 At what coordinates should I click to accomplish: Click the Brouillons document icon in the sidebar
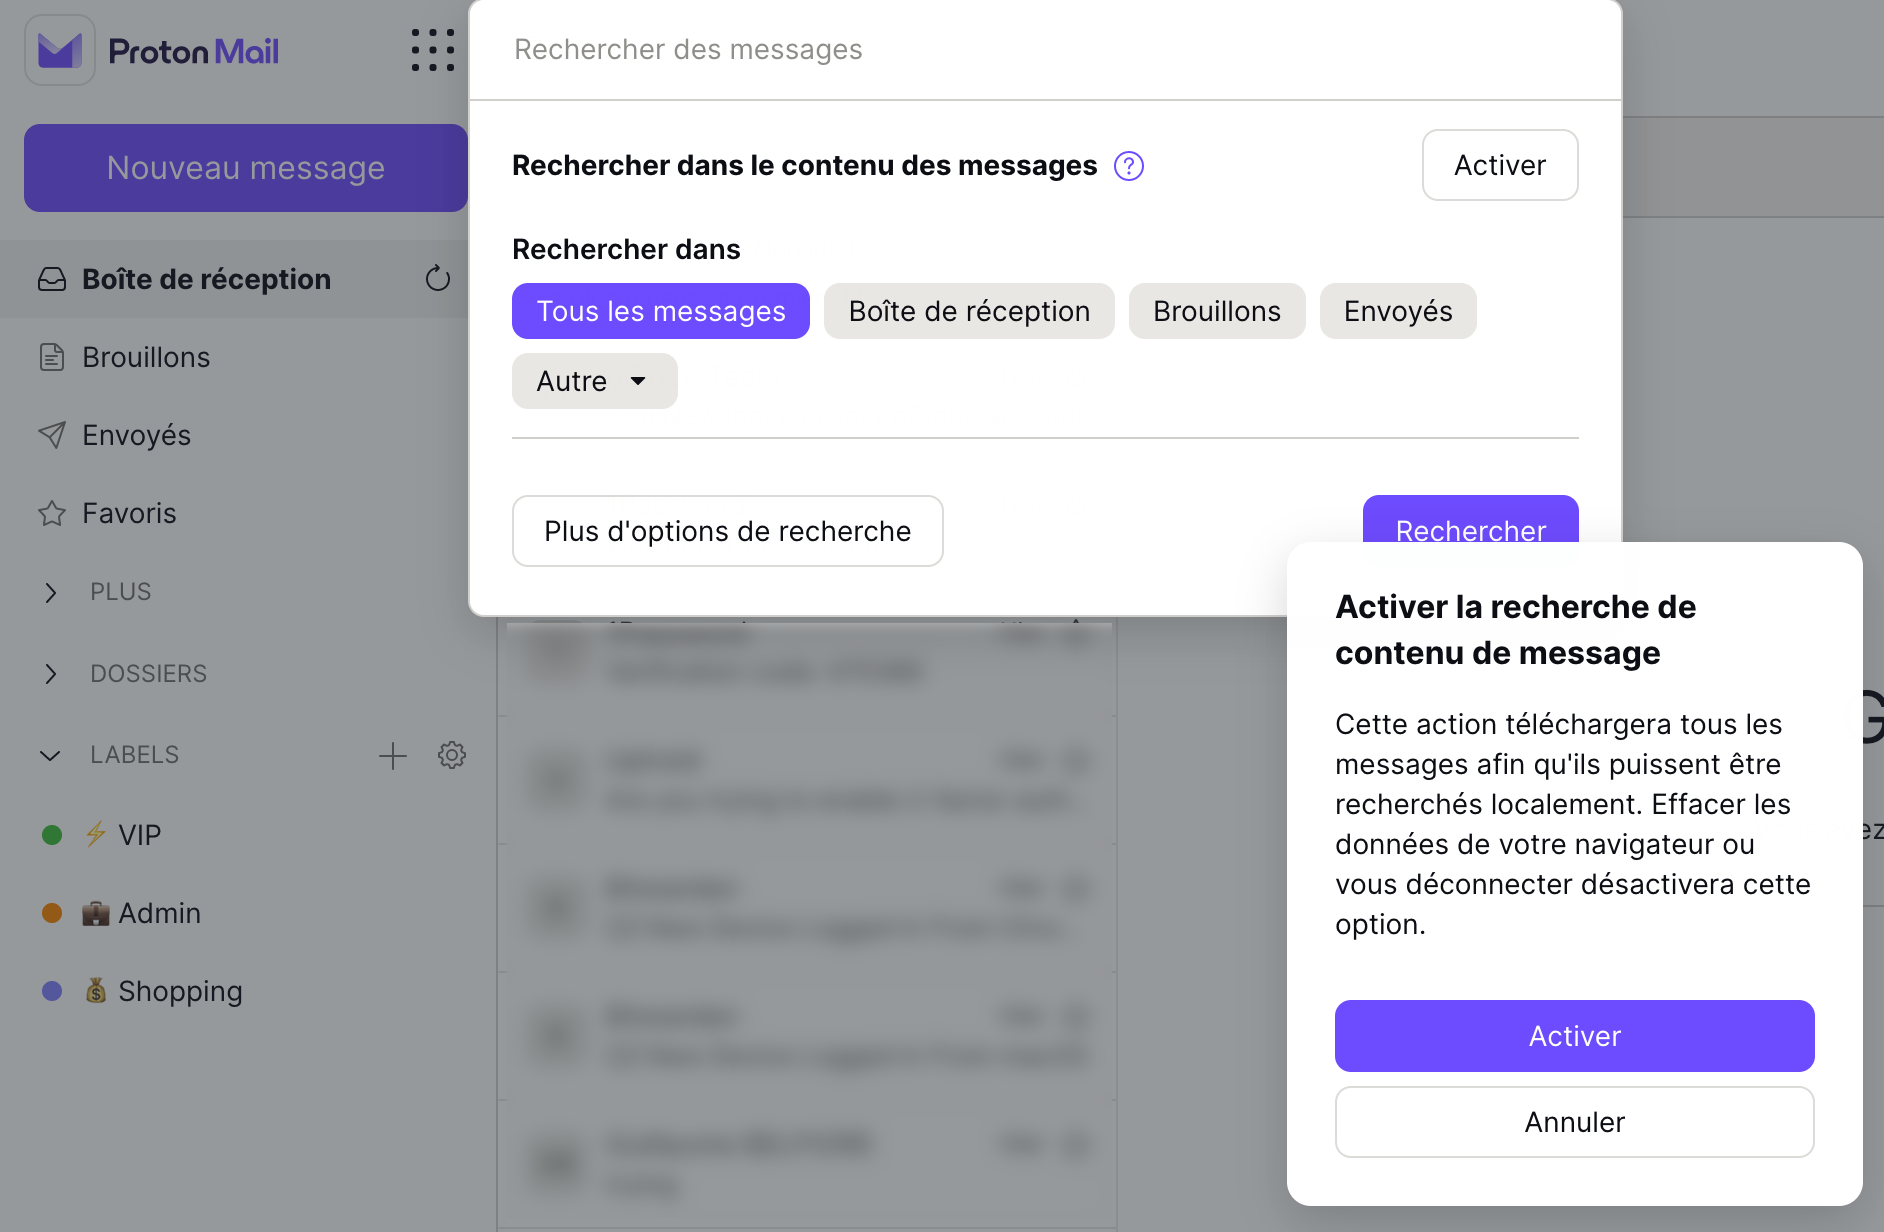tap(52, 357)
